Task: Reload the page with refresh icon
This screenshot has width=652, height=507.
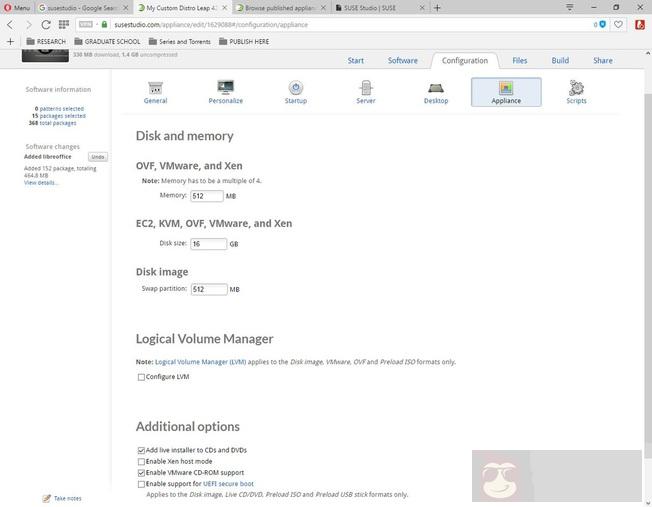Action: pos(46,25)
